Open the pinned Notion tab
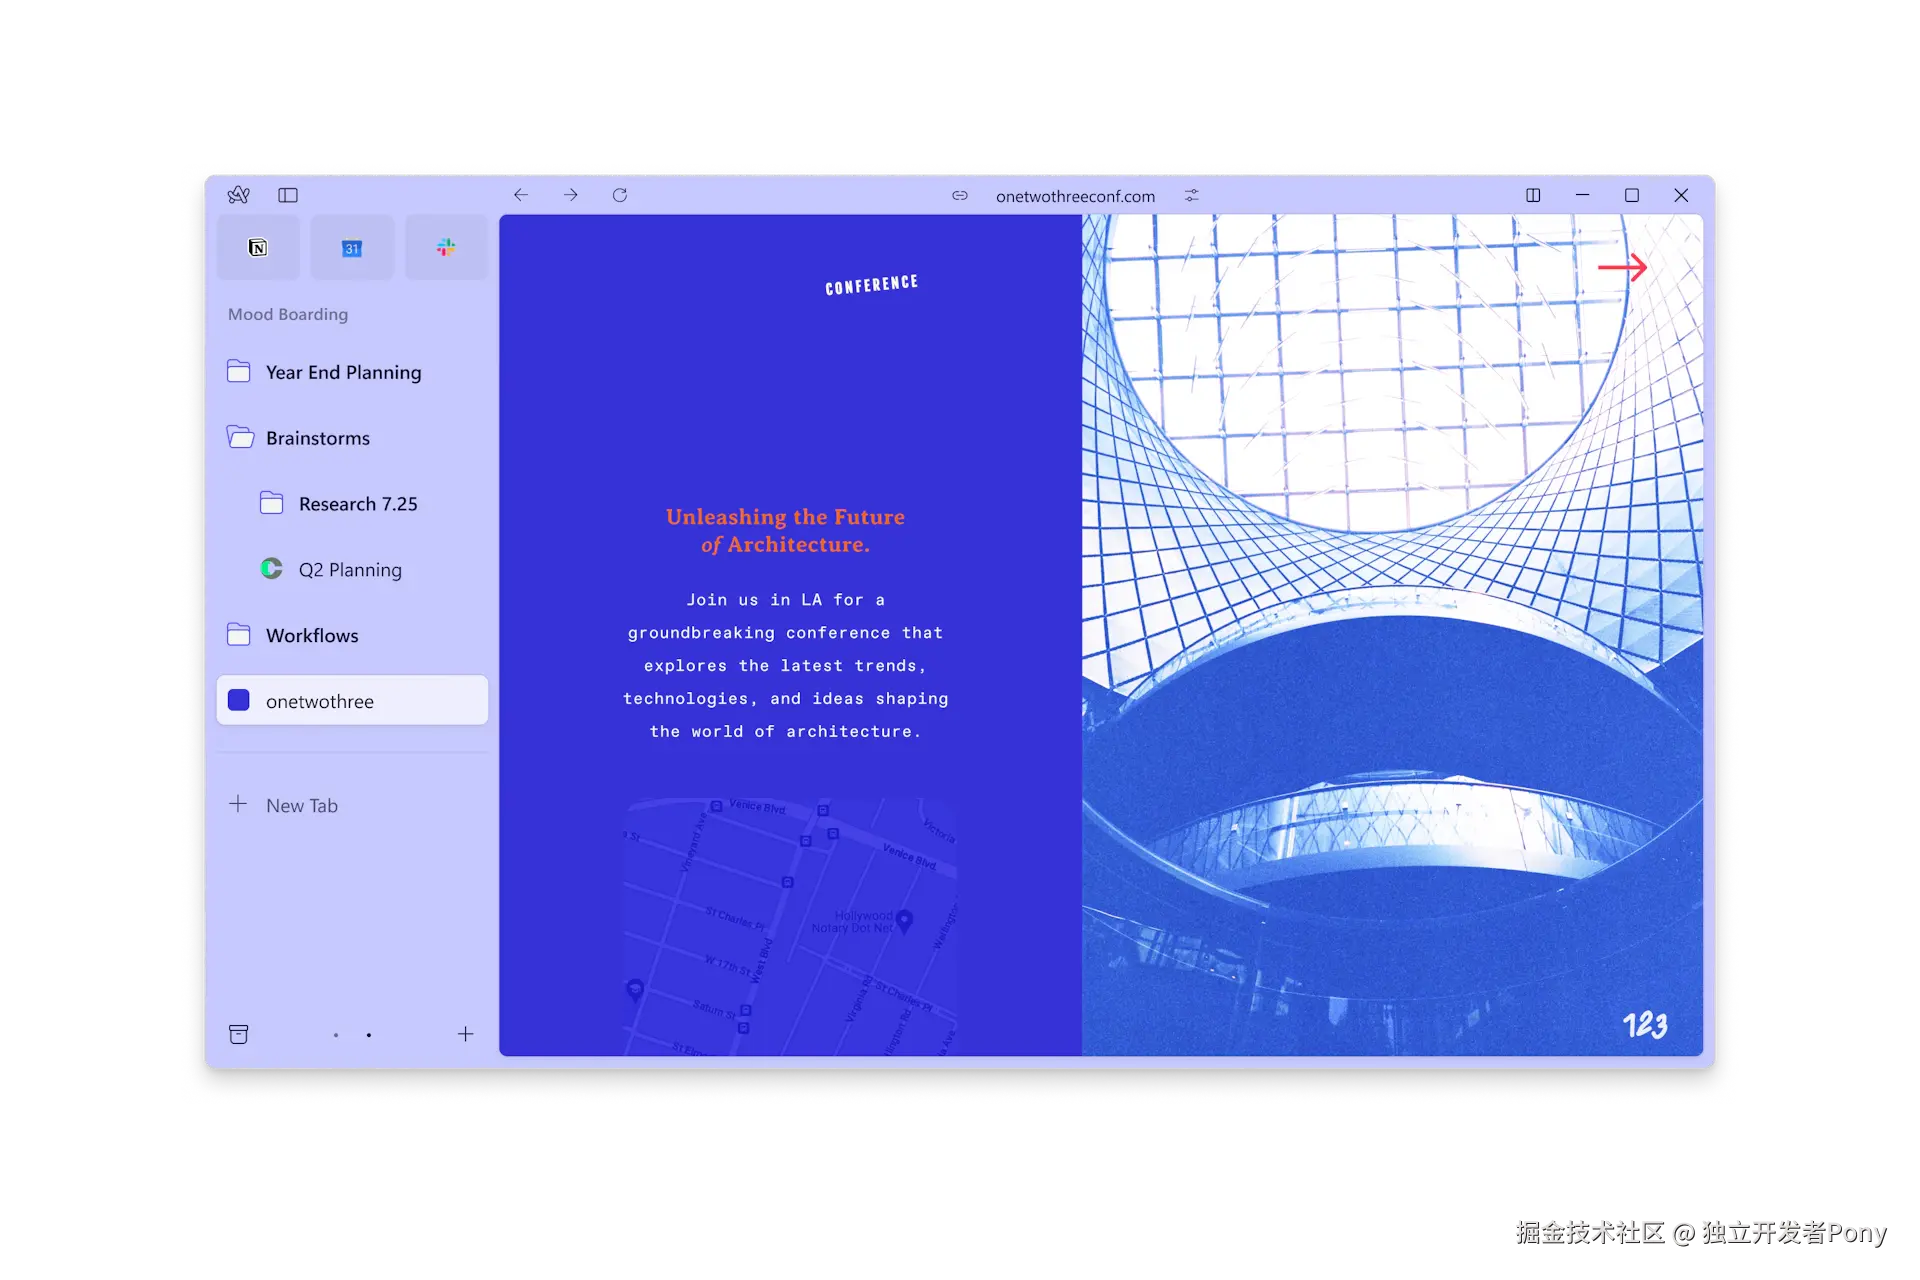The height and width of the screenshot is (1280, 1920). pos(258,247)
